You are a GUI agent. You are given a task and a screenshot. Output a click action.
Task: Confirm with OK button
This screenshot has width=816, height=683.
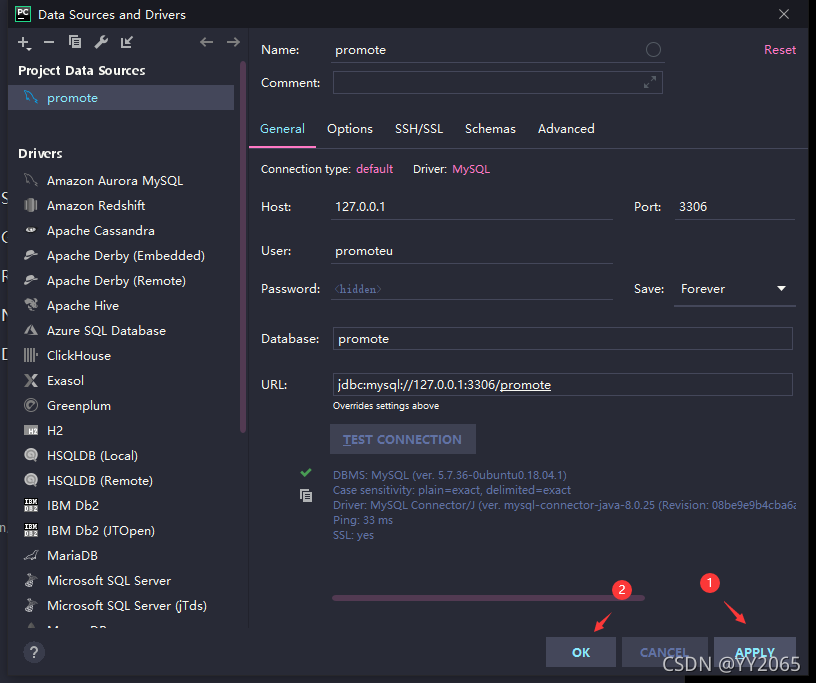click(x=581, y=652)
